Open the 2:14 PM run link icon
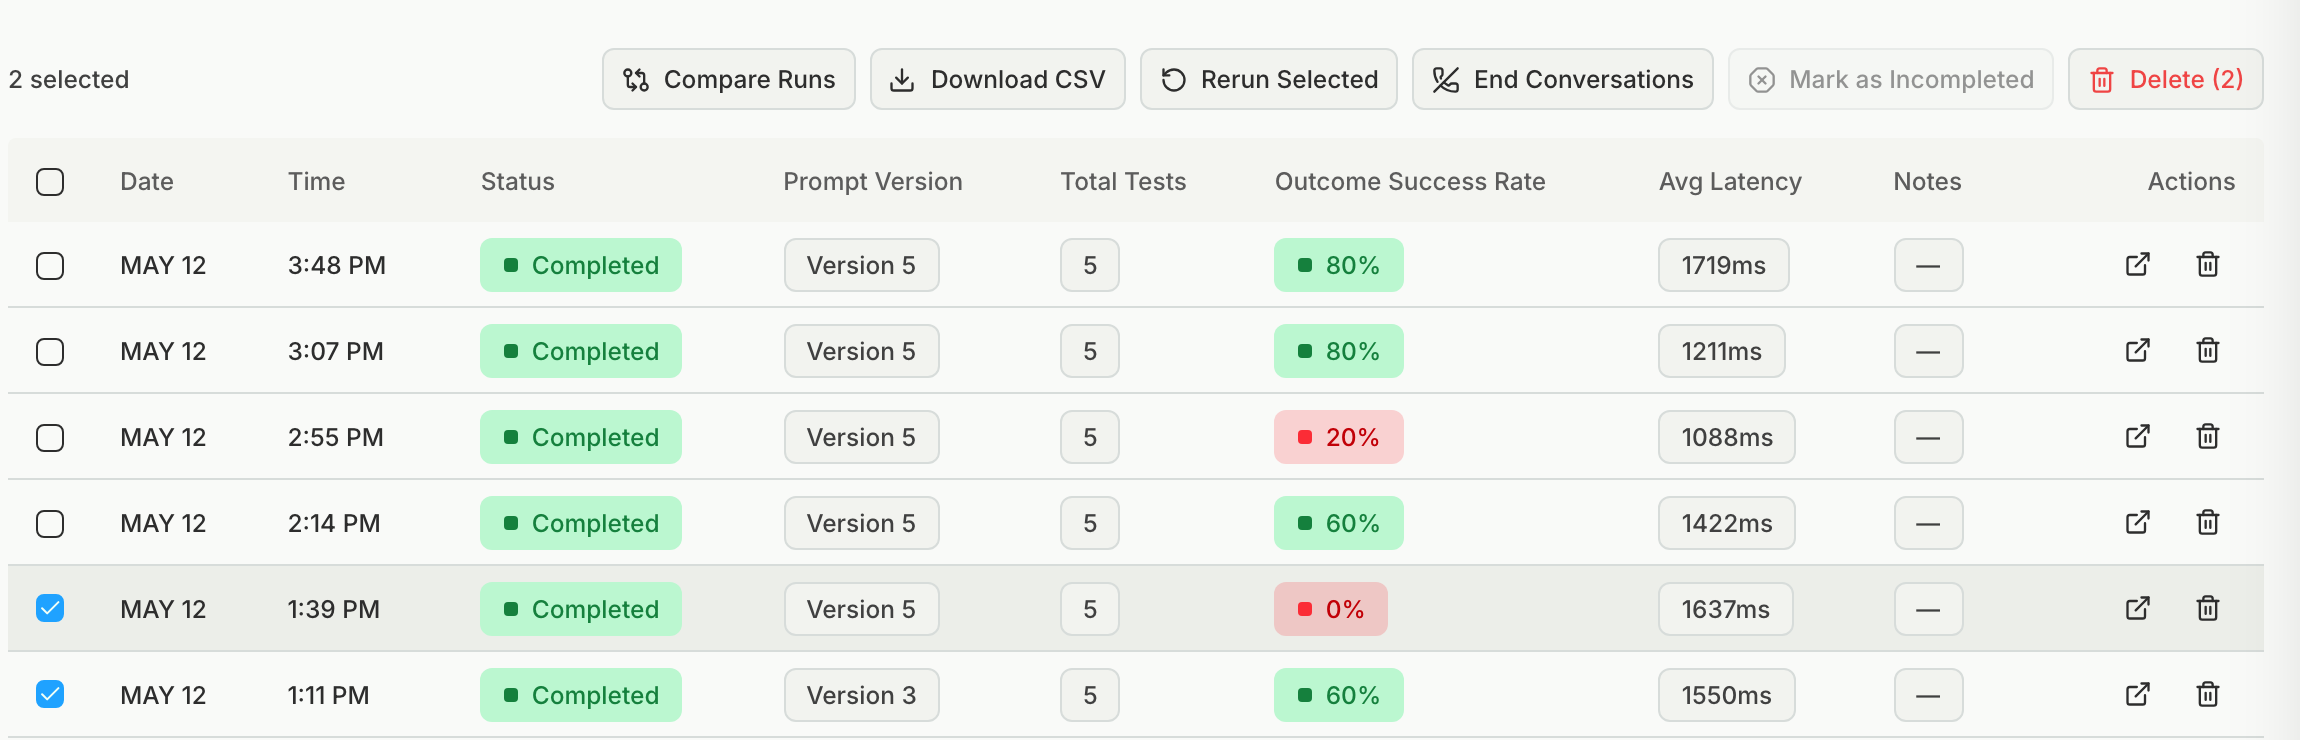The width and height of the screenshot is (2300, 740). (x=2137, y=523)
